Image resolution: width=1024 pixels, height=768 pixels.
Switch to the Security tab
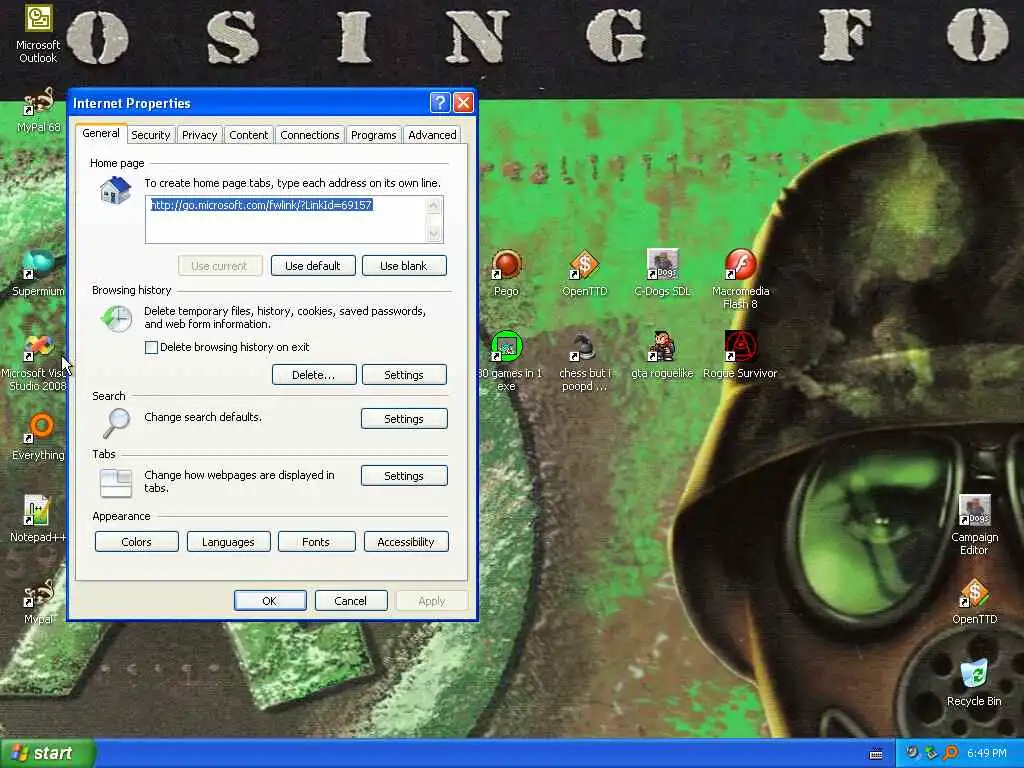[150, 135]
